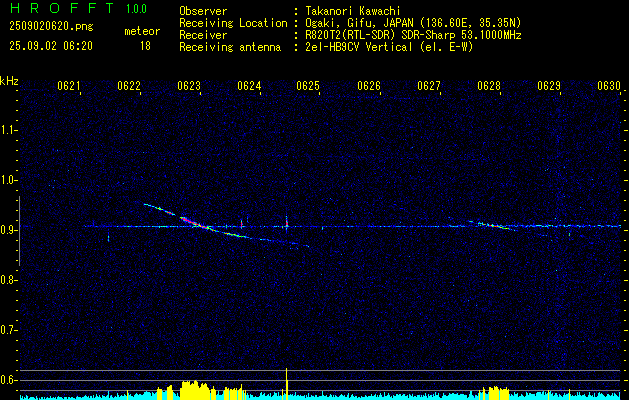Click frequency axis value 1.0
The height and width of the screenshot is (400, 629).
8,180
